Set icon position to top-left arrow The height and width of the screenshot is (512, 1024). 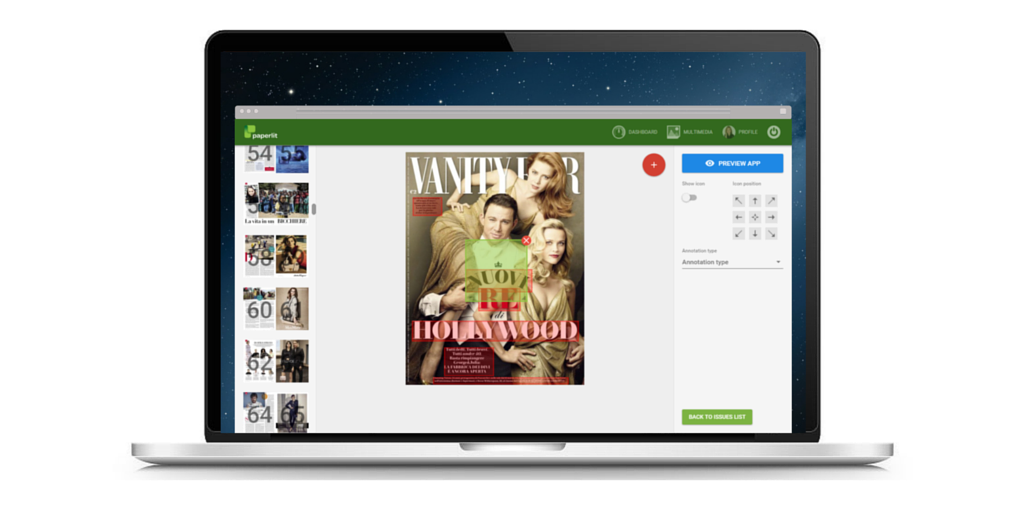739,200
